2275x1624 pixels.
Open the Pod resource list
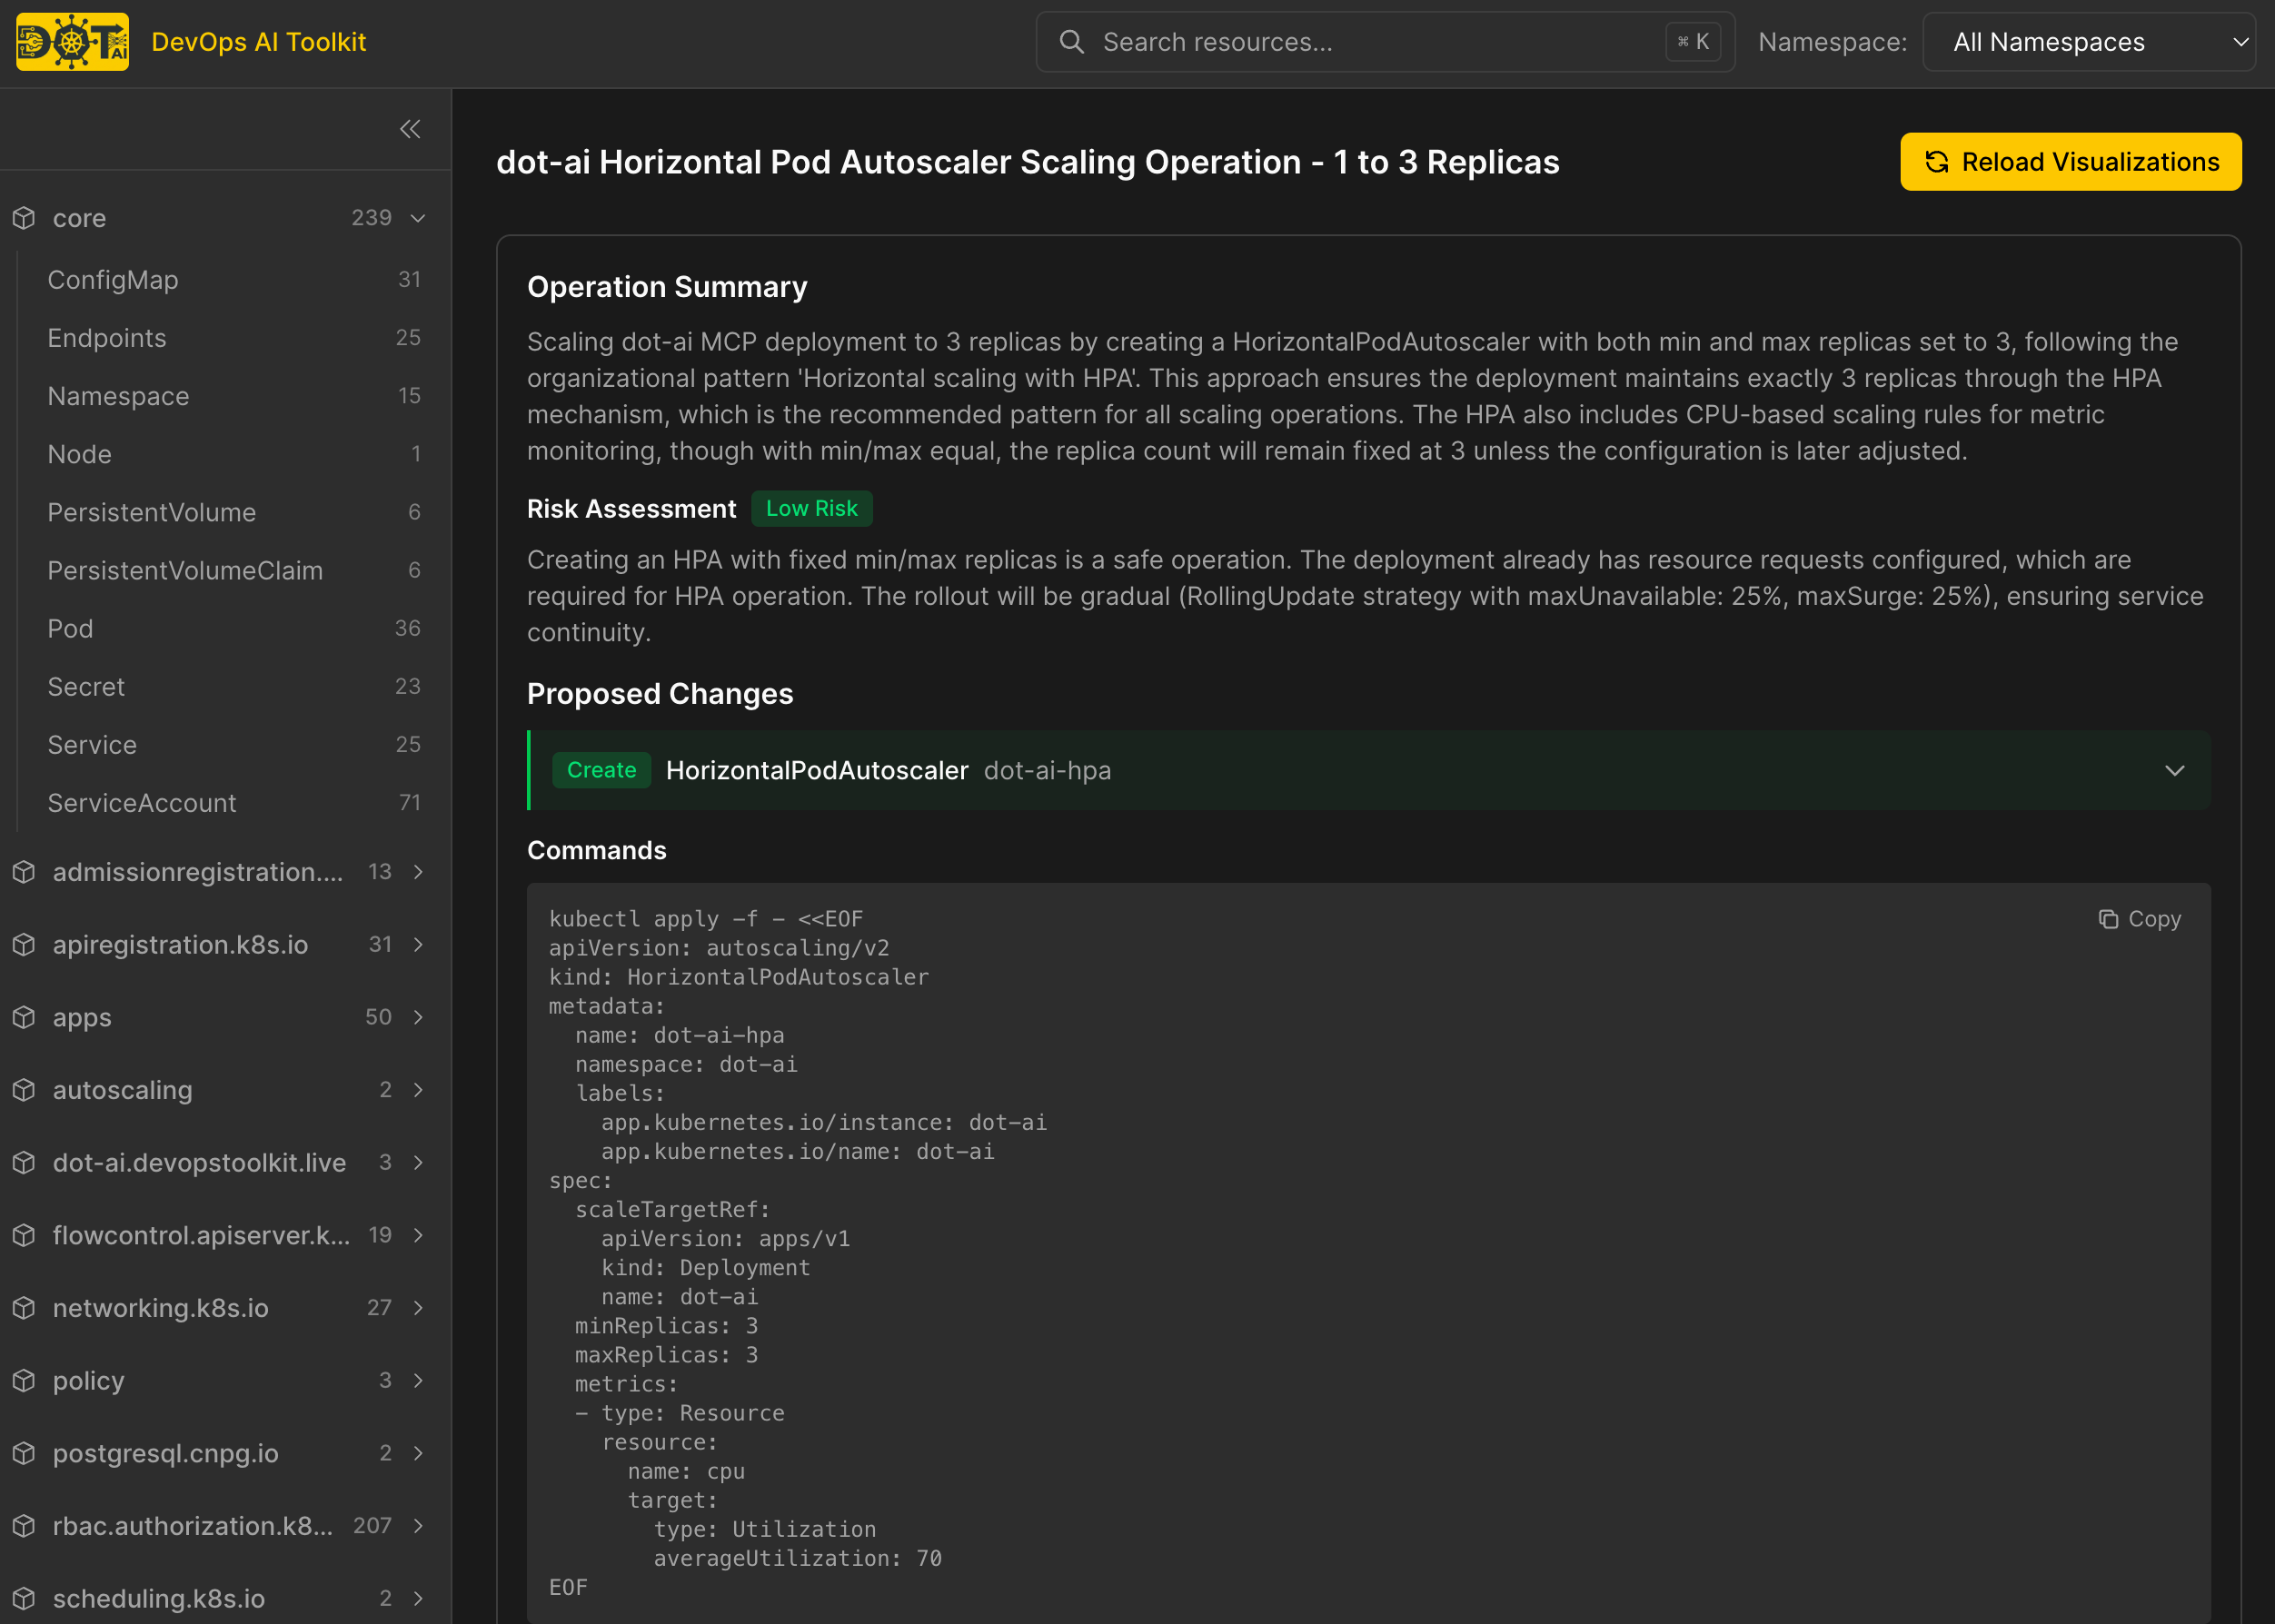point(70,629)
